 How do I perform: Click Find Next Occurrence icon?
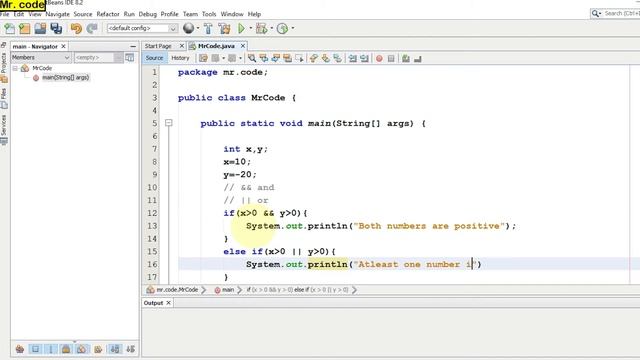[x=276, y=58]
